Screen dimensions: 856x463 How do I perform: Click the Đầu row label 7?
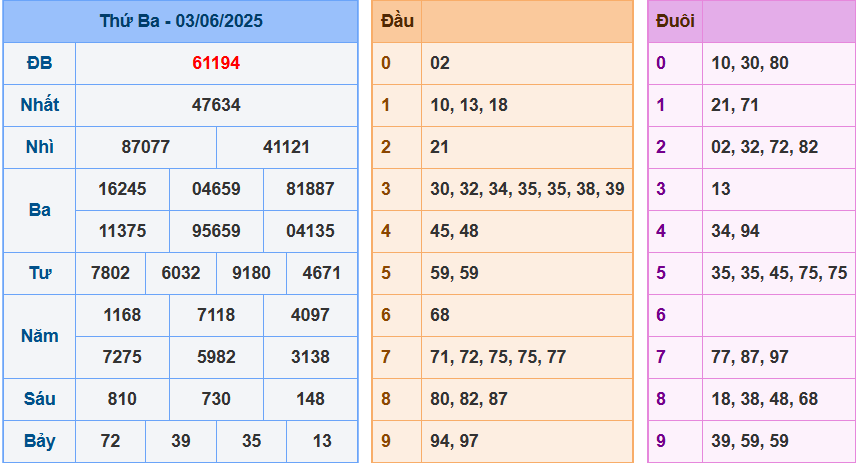click(386, 357)
